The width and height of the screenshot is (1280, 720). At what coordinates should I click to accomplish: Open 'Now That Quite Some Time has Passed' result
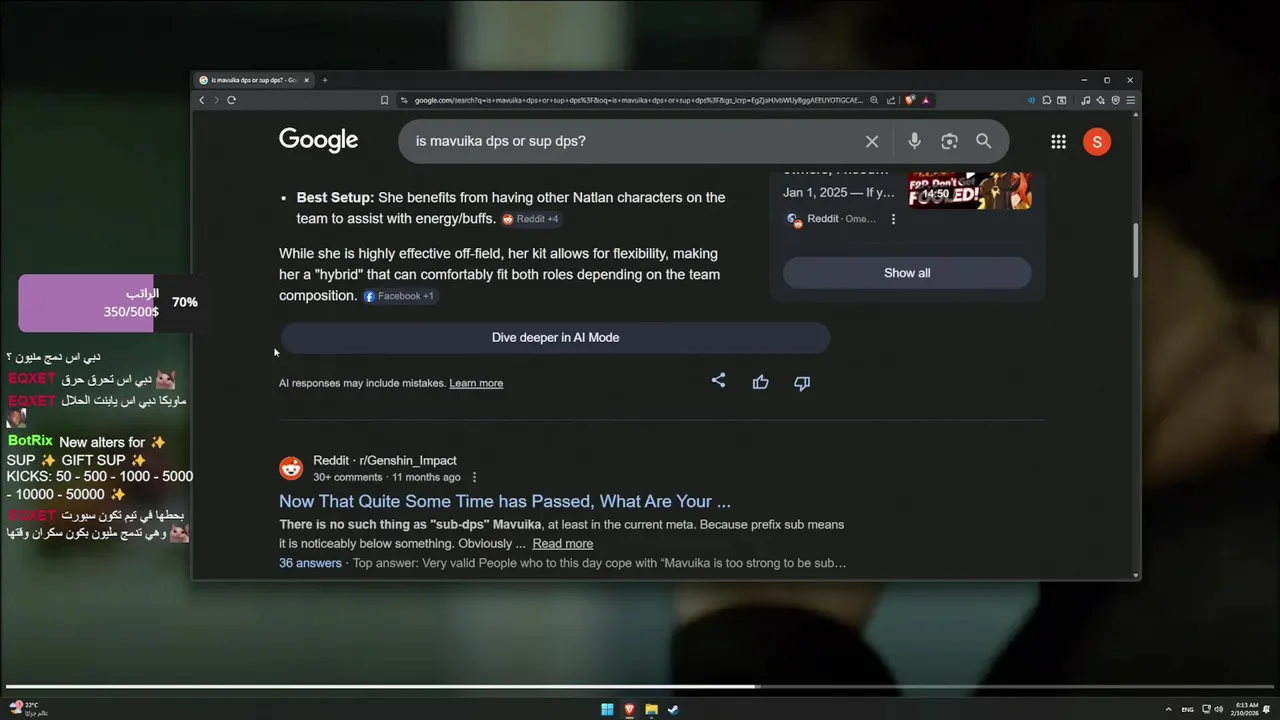click(x=505, y=501)
